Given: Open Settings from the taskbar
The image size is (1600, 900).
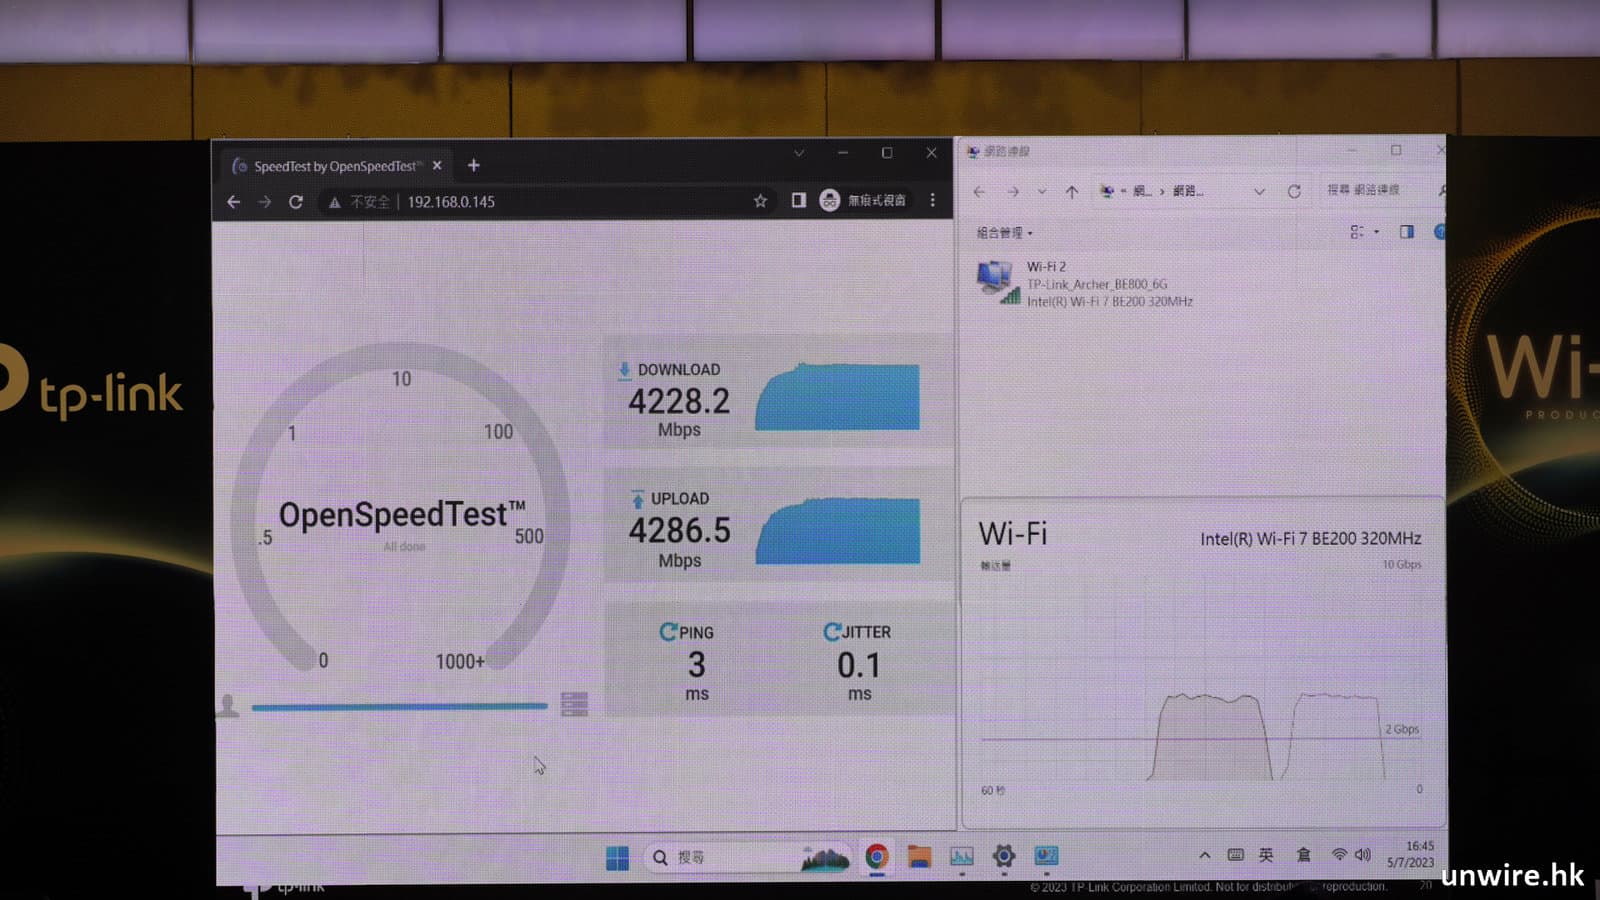Looking at the screenshot, I should click(x=1004, y=856).
